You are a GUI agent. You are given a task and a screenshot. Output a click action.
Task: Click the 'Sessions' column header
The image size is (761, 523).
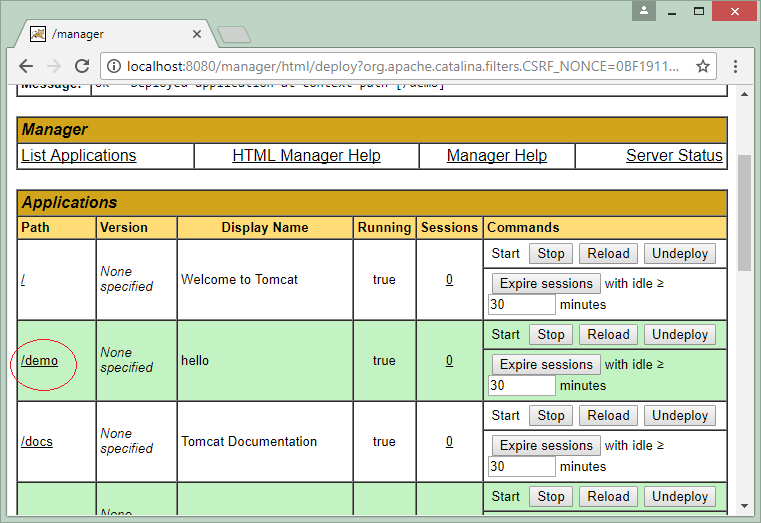(x=449, y=228)
